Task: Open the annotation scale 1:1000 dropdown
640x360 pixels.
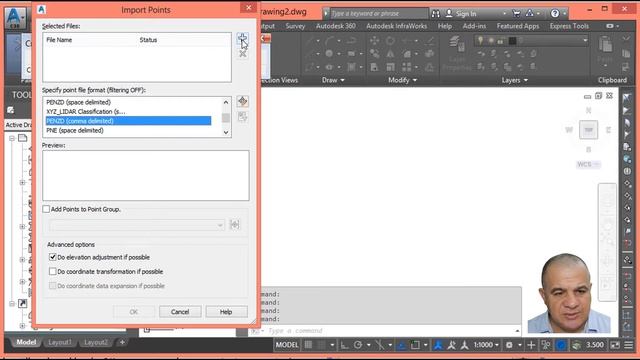Action: pos(486,345)
